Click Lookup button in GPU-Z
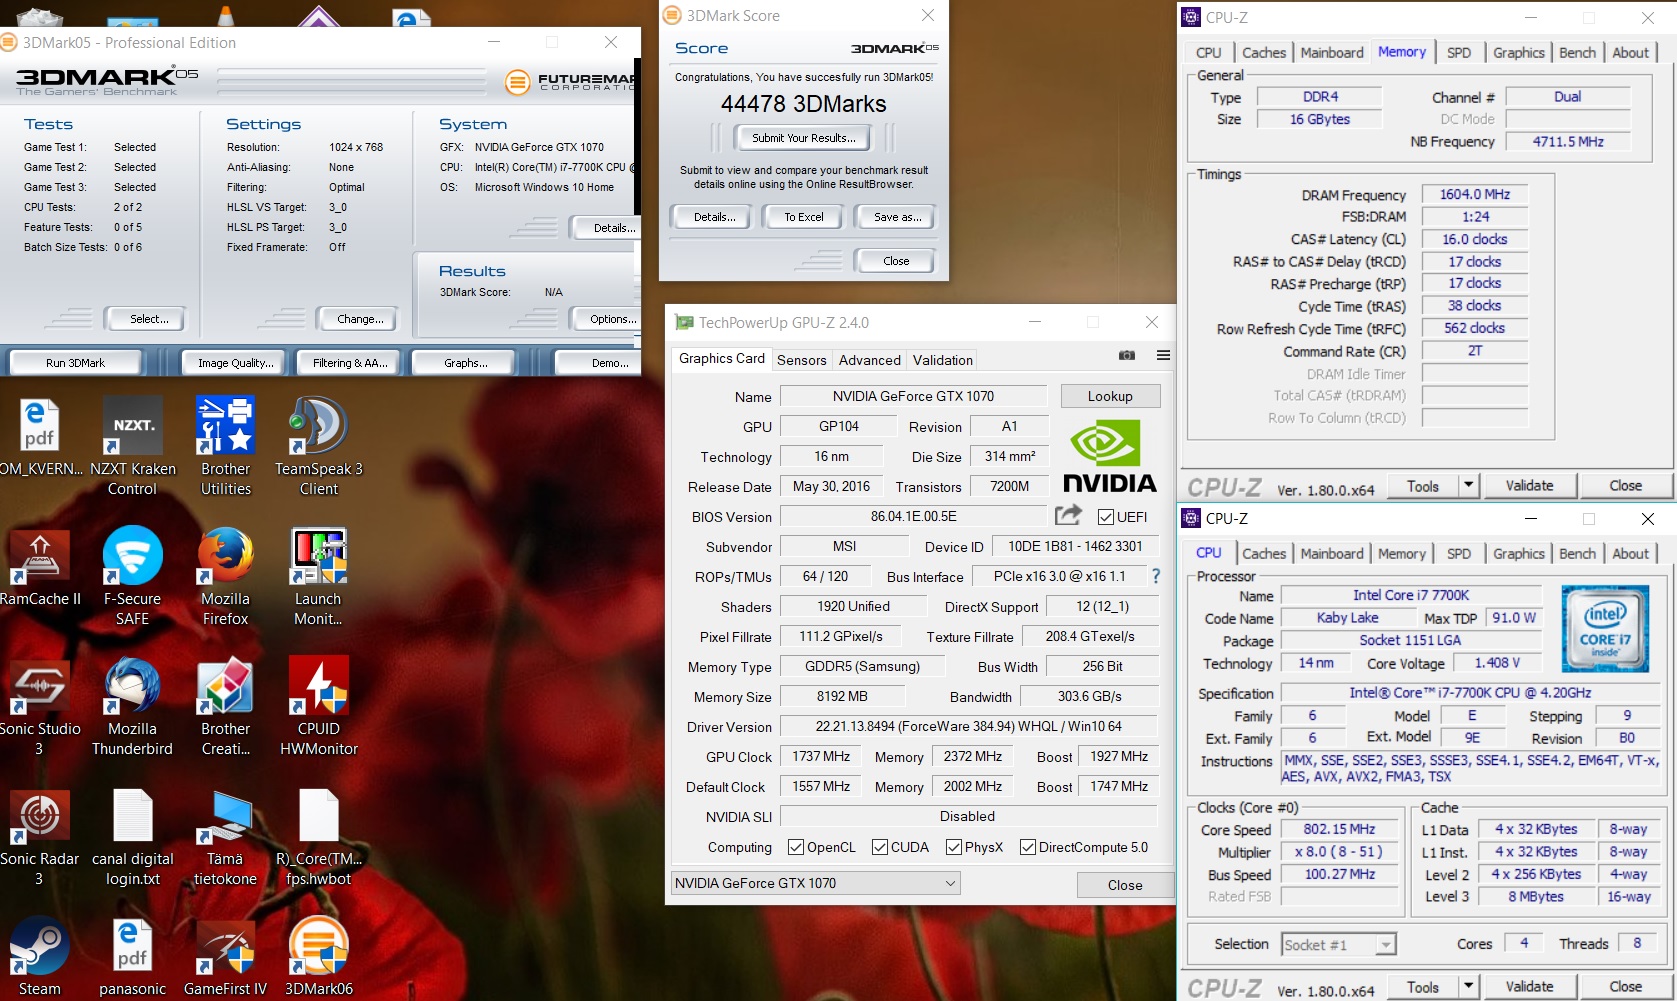This screenshot has width=1677, height=1001. coord(1110,396)
